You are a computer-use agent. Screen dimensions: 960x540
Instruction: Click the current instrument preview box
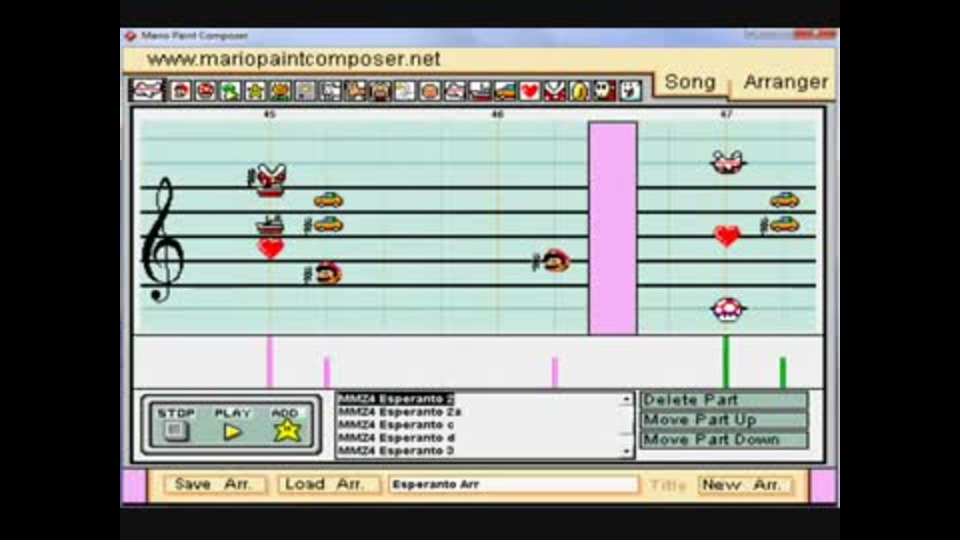tap(148, 90)
